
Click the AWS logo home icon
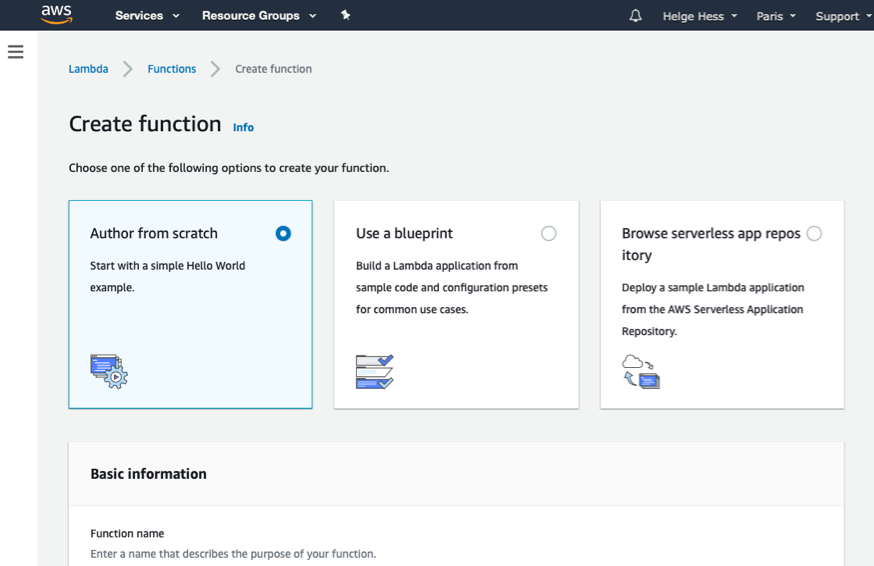56,14
